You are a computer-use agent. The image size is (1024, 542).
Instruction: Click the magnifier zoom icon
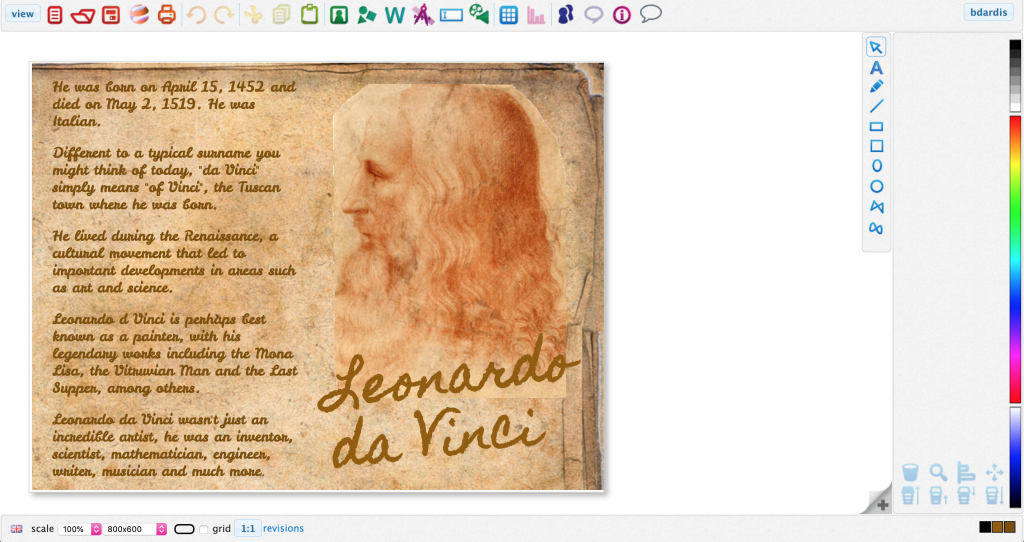coord(938,471)
